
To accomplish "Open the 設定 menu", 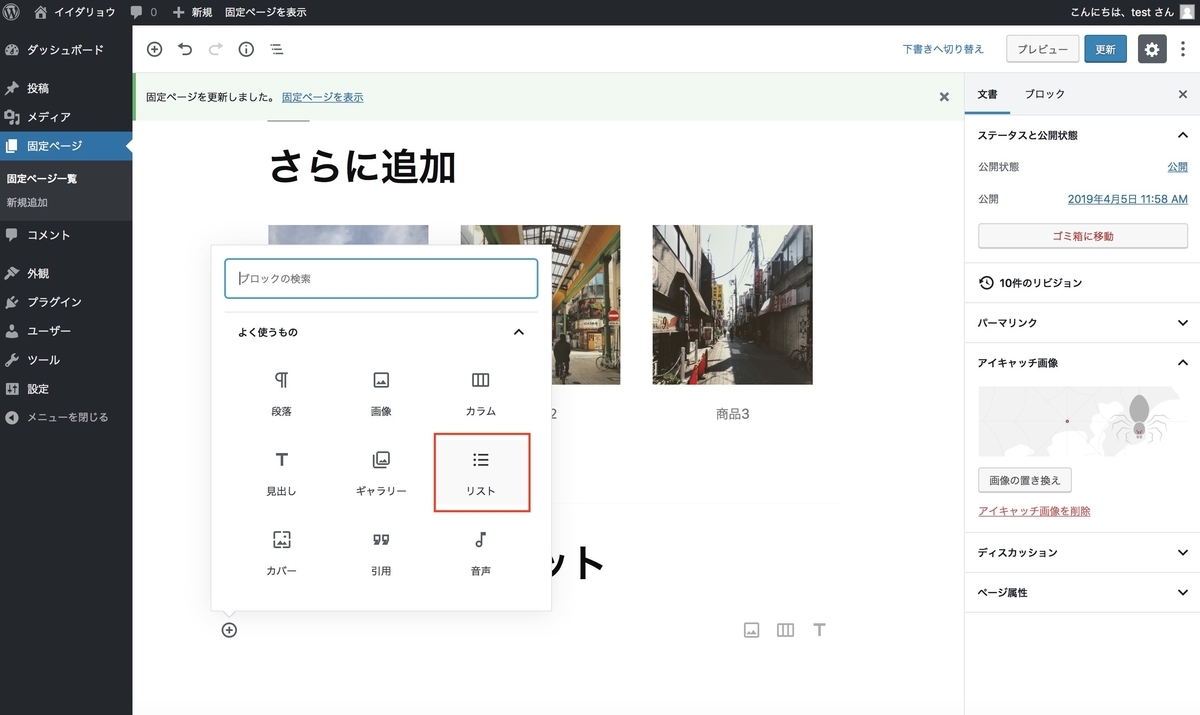I will coord(66,389).
